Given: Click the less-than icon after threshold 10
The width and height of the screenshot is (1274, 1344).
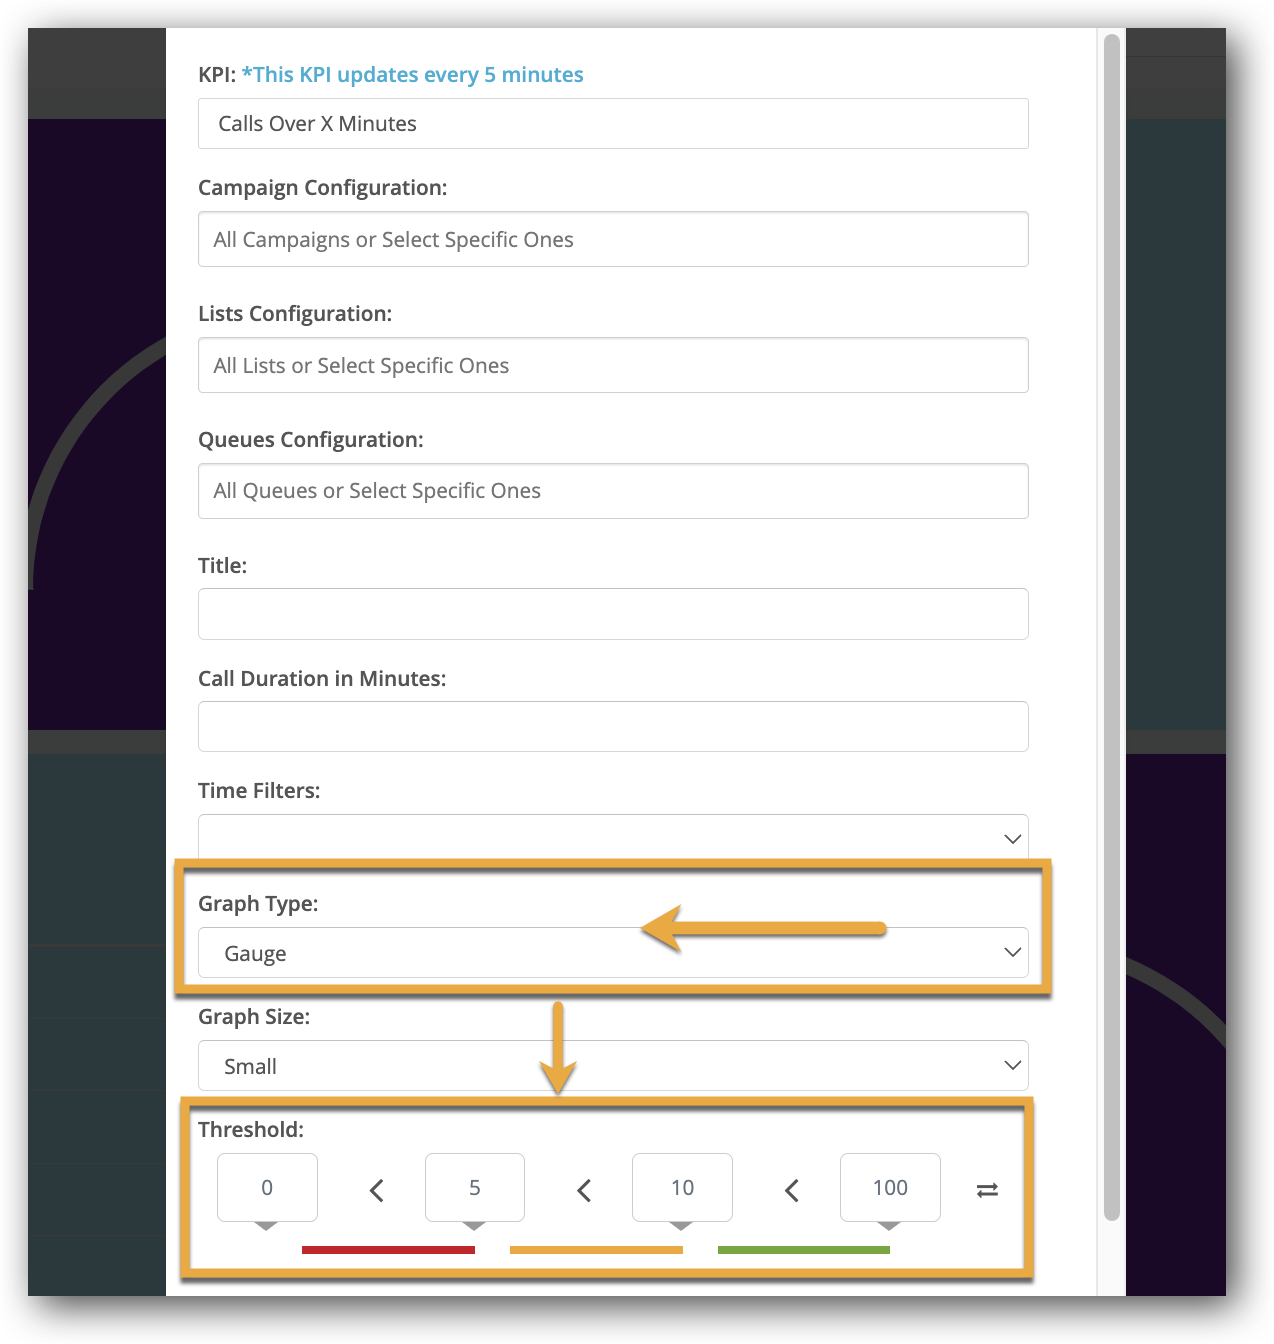Looking at the screenshot, I should pyautogui.click(x=792, y=1190).
